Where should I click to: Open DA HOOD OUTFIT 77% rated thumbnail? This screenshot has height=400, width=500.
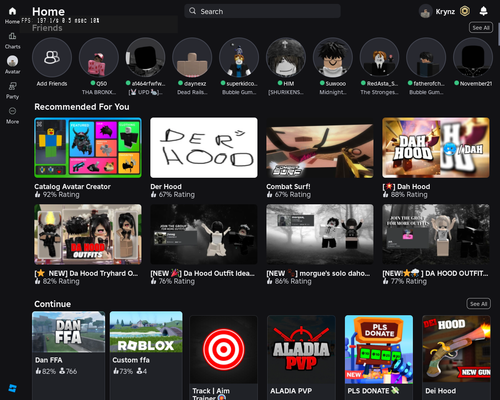[x=436, y=234]
